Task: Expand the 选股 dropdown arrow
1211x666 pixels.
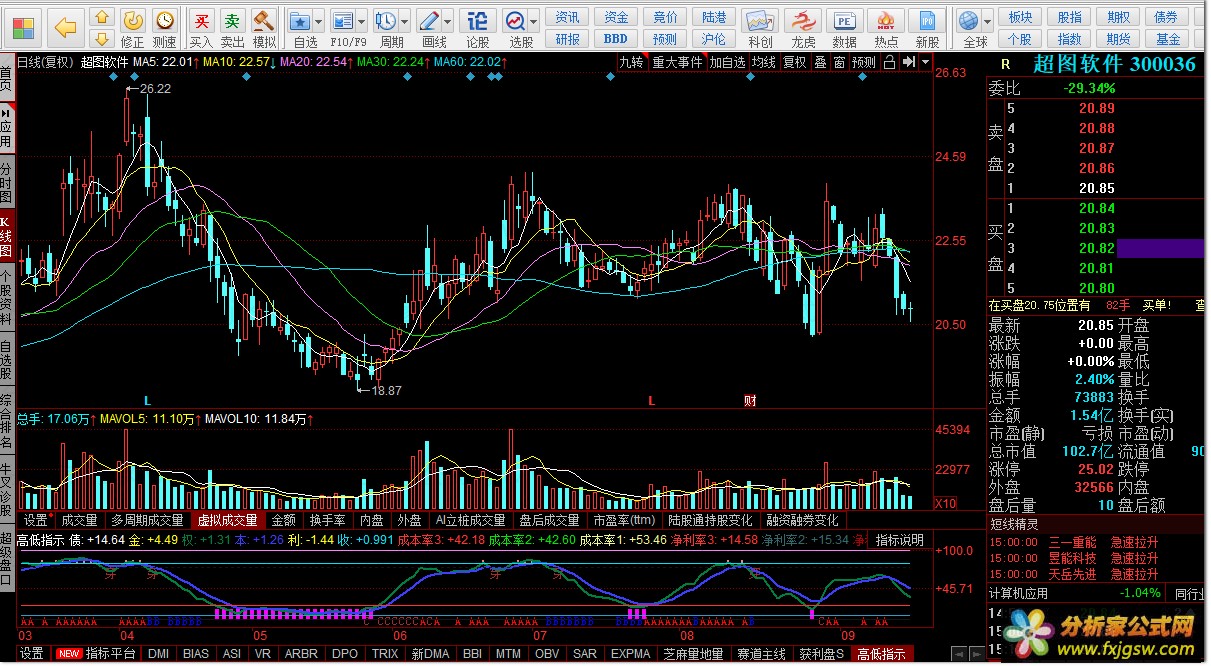Action: coord(534,21)
